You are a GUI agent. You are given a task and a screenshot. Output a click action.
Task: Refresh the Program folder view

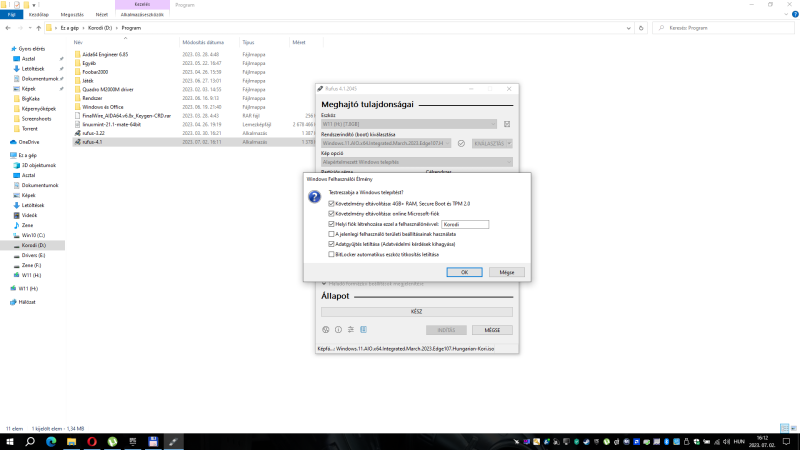[641, 28]
